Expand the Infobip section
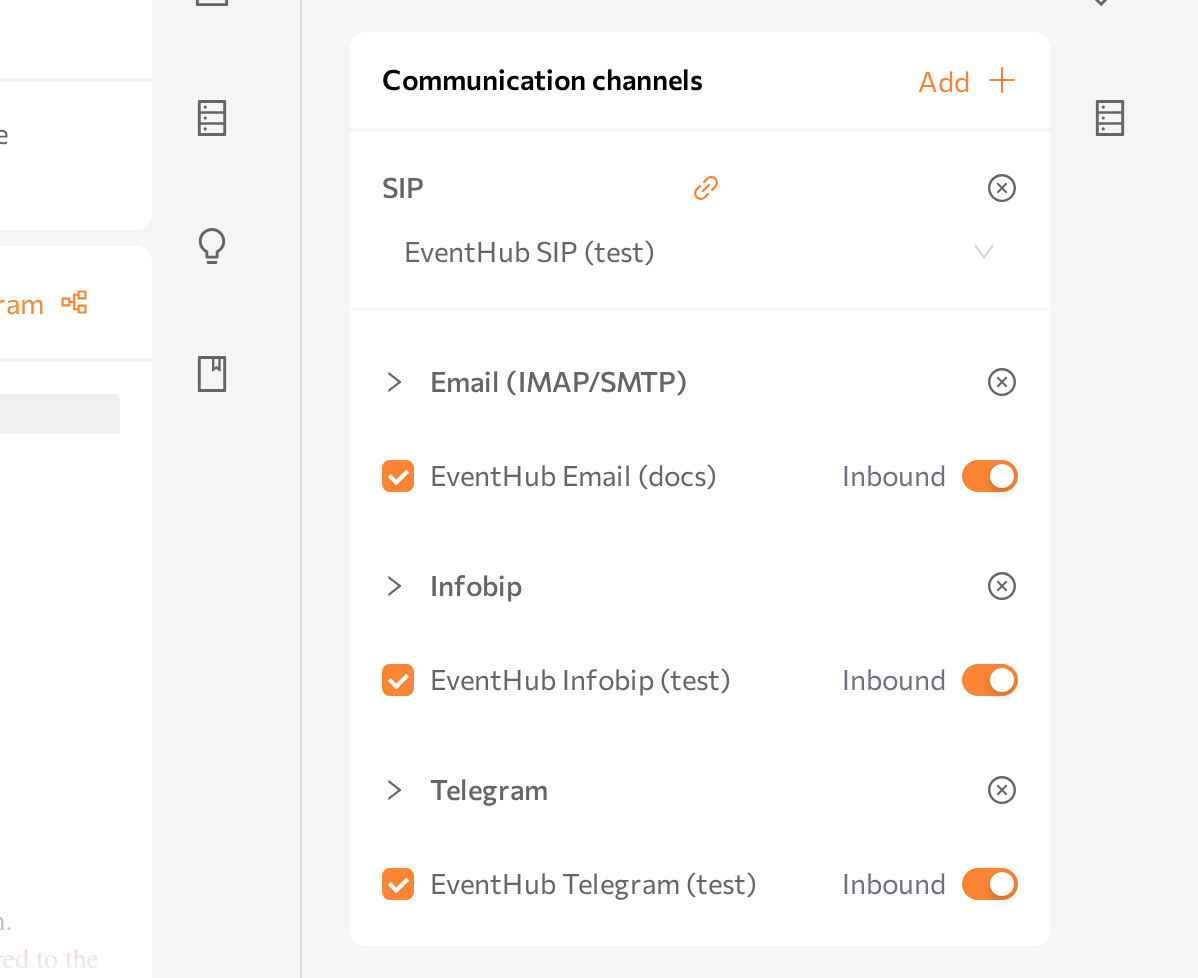 point(394,586)
